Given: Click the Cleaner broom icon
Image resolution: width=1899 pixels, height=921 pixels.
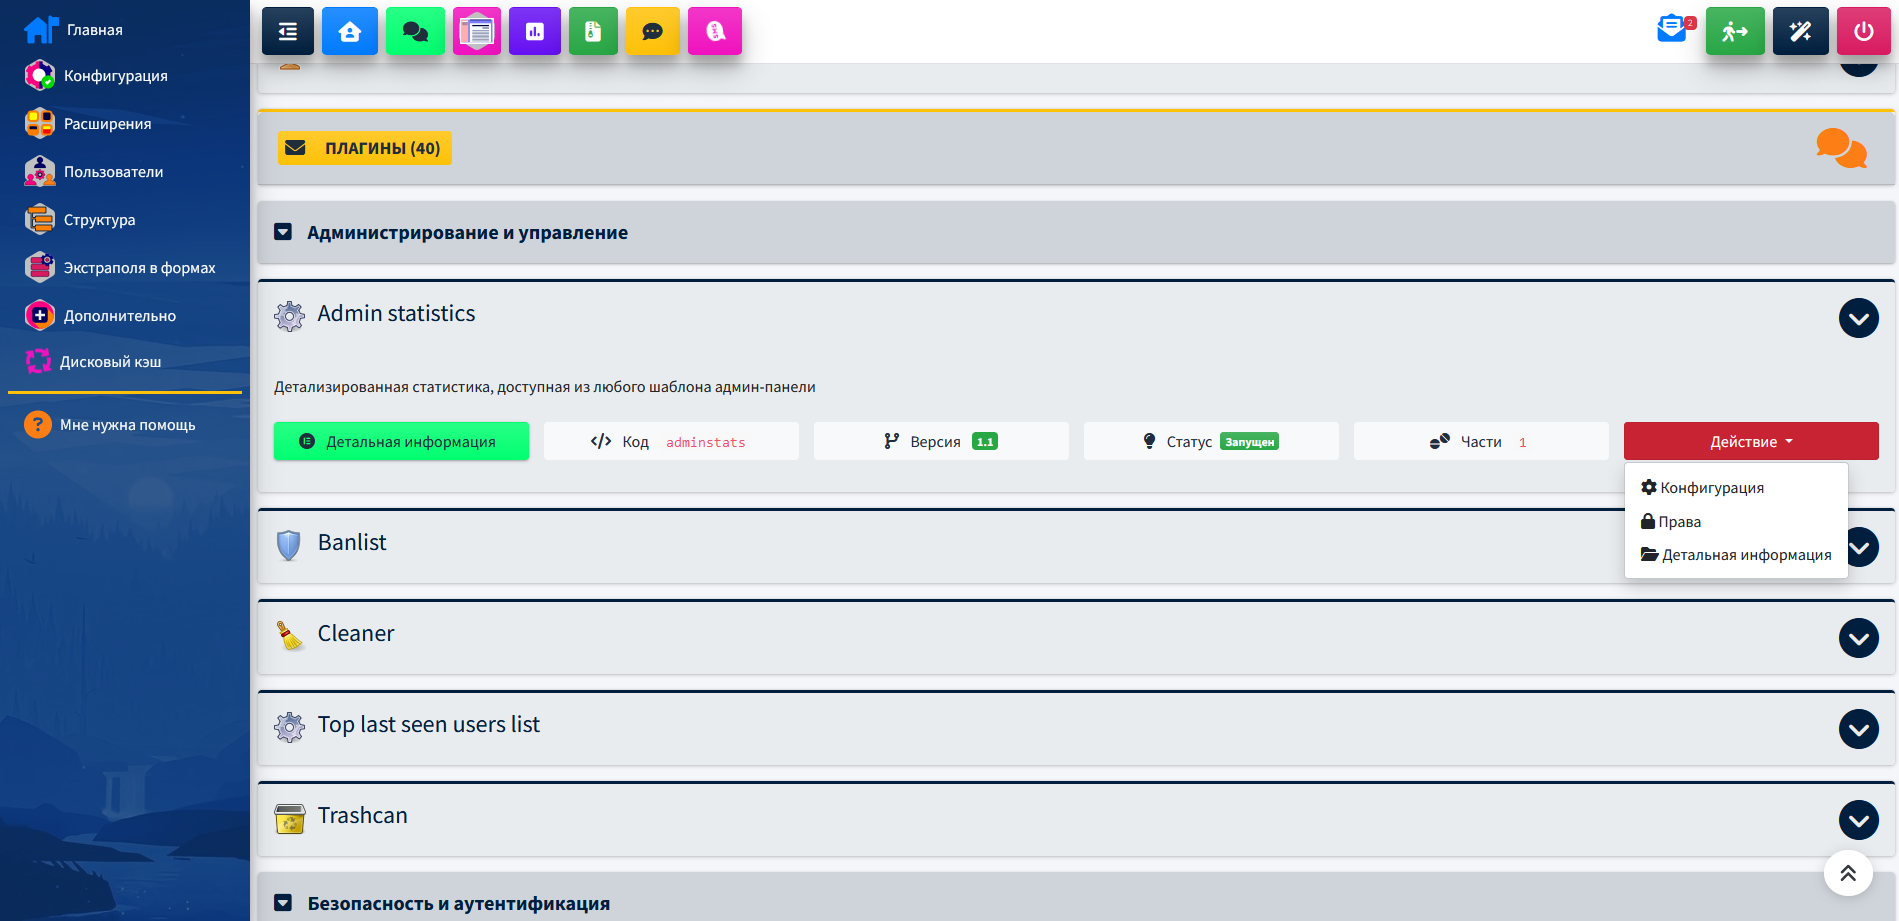Looking at the screenshot, I should (290, 635).
